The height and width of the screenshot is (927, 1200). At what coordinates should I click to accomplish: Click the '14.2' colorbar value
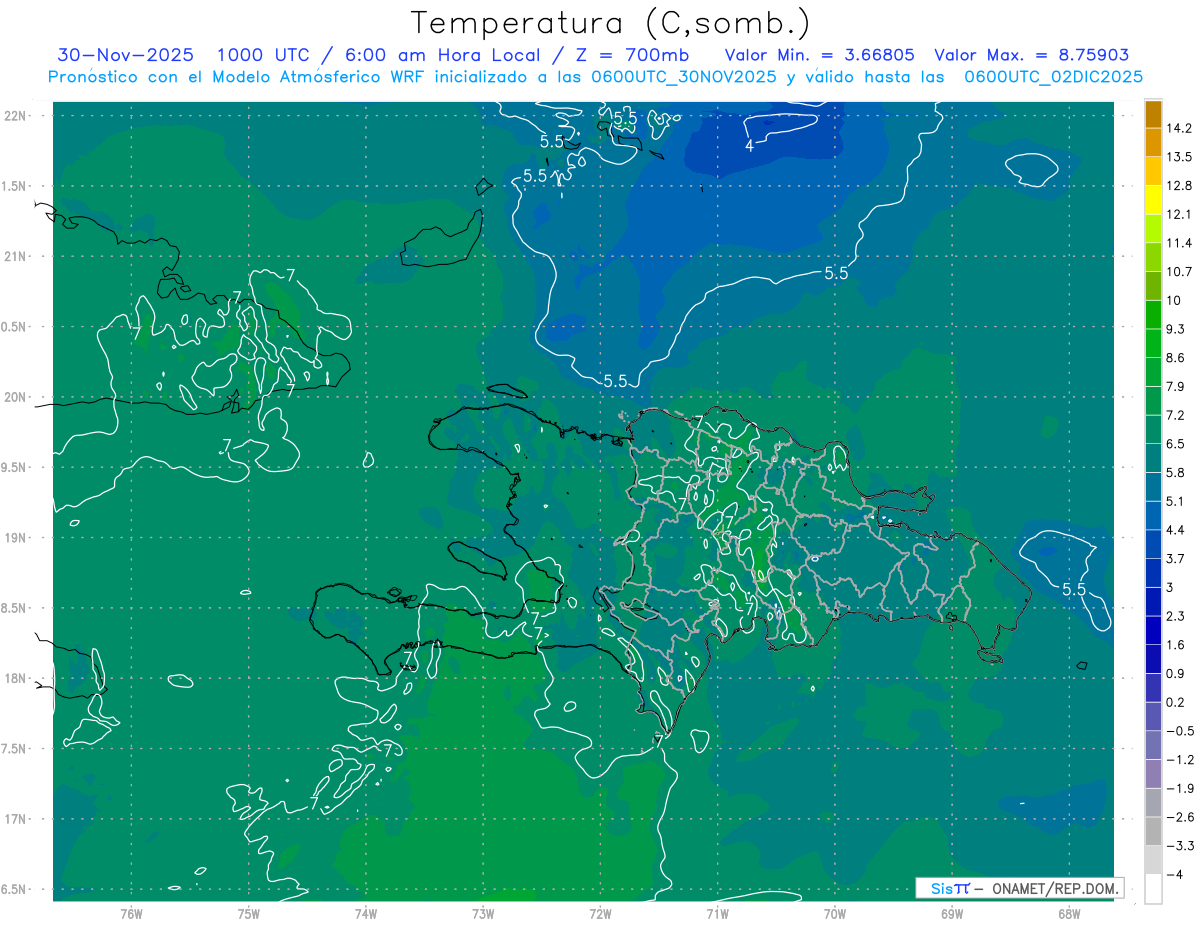(x=1178, y=128)
